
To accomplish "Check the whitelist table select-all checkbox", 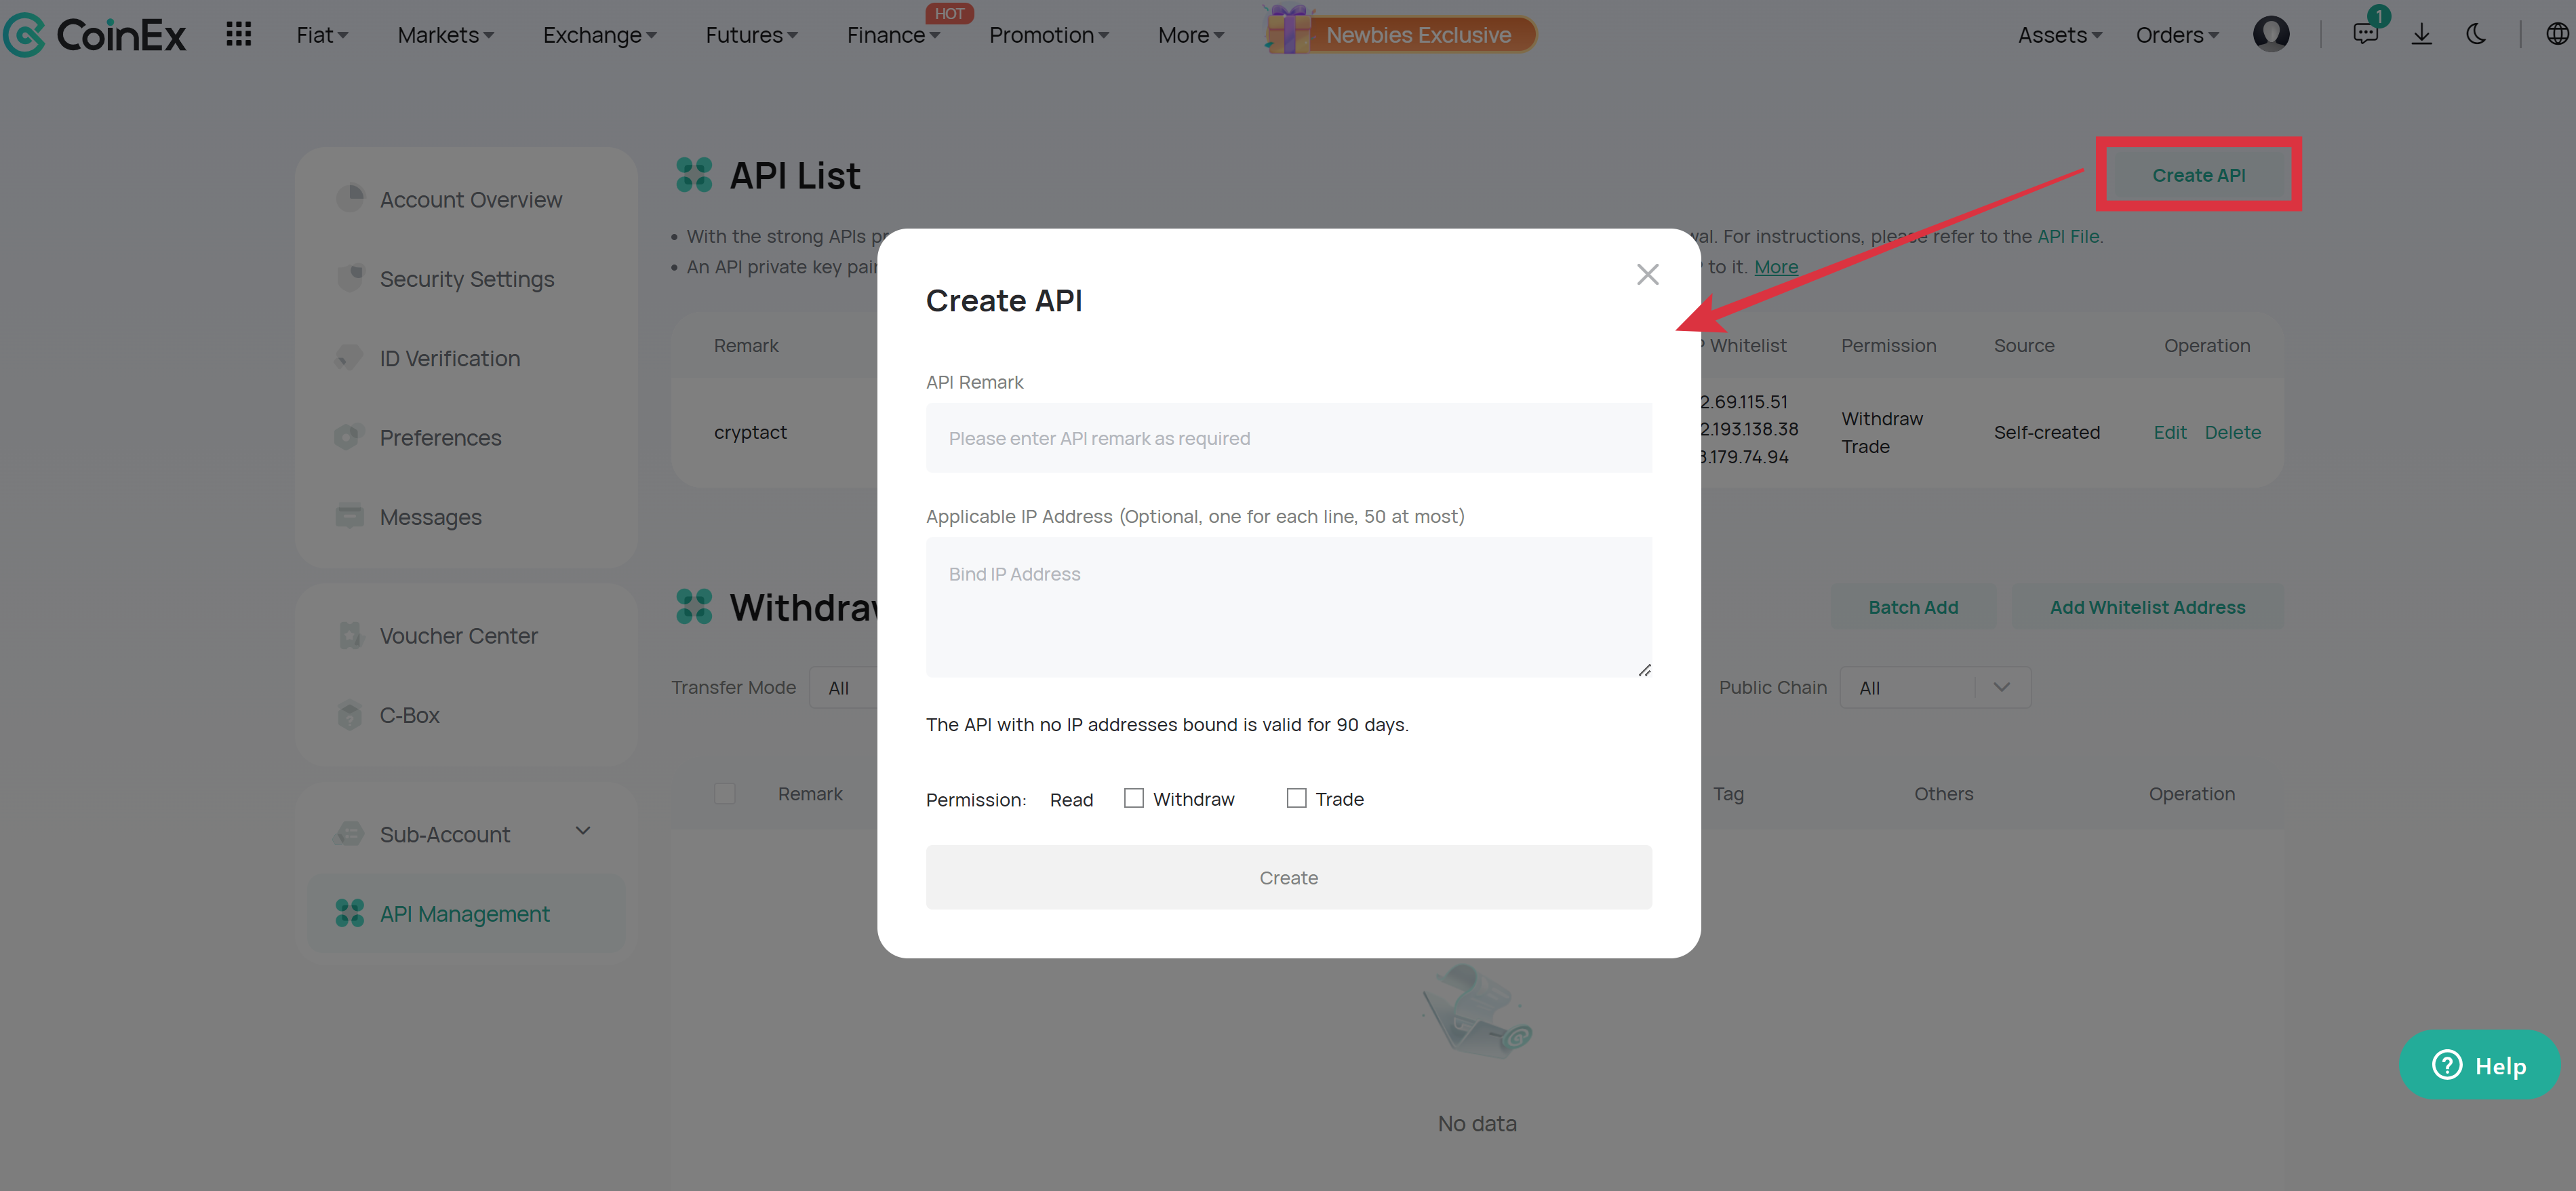I will [725, 794].
